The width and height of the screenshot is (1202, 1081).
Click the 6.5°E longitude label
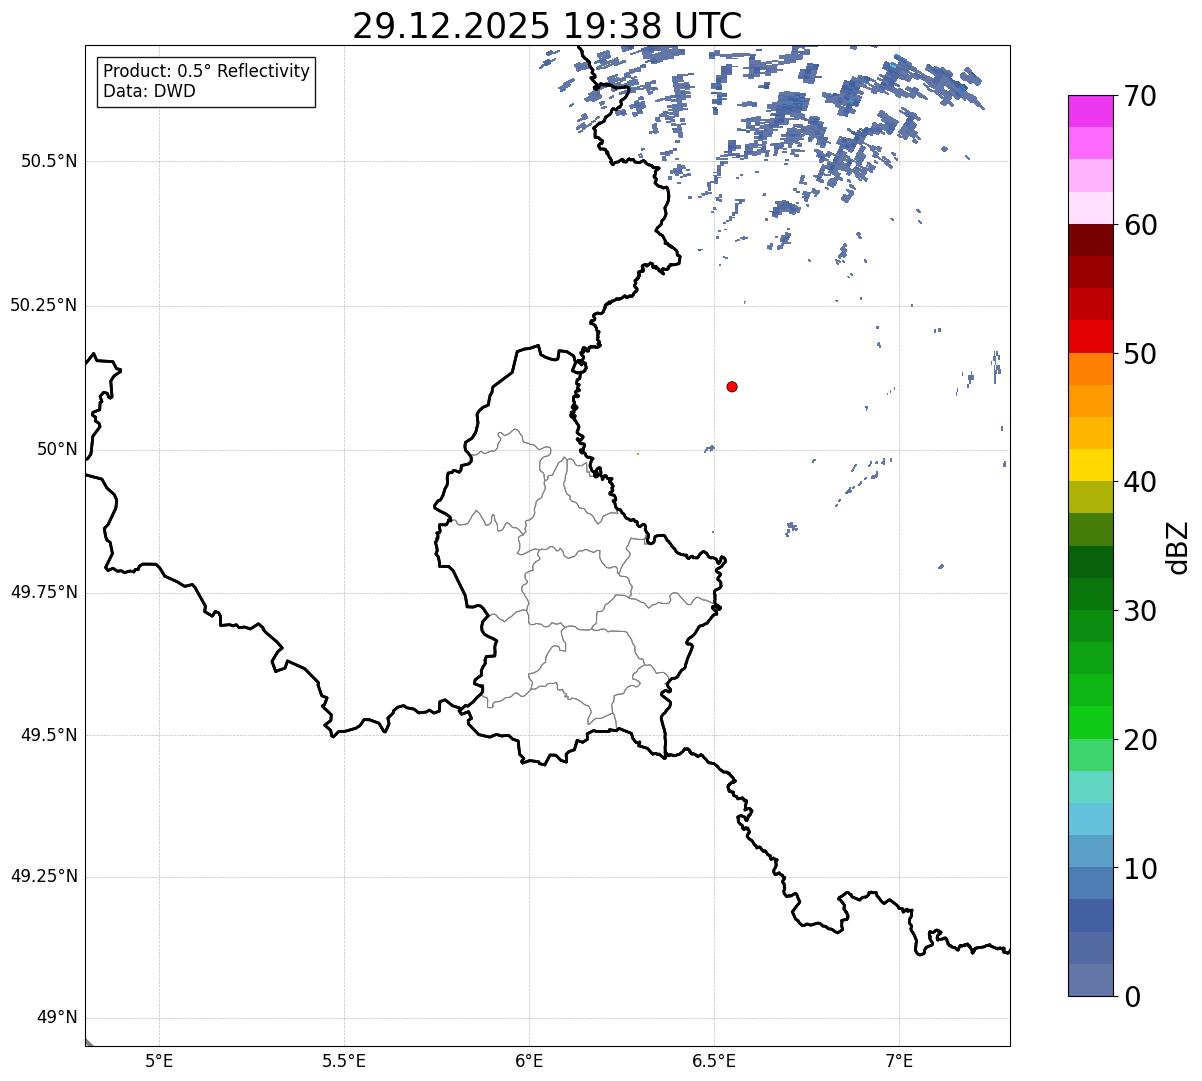pyautogui.click(x=714, y=1060)
